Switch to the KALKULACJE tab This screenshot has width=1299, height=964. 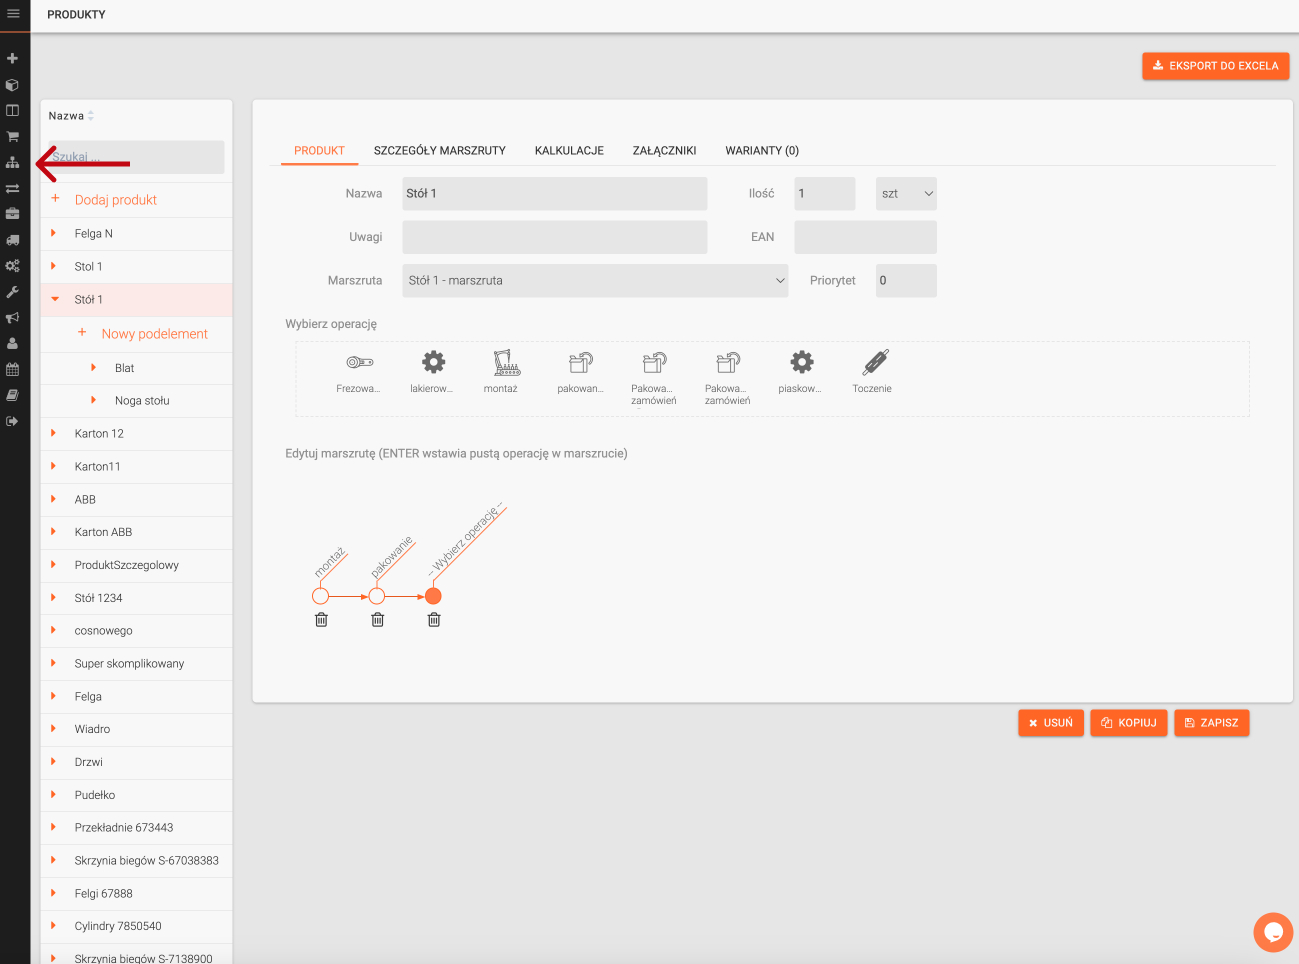569,151
